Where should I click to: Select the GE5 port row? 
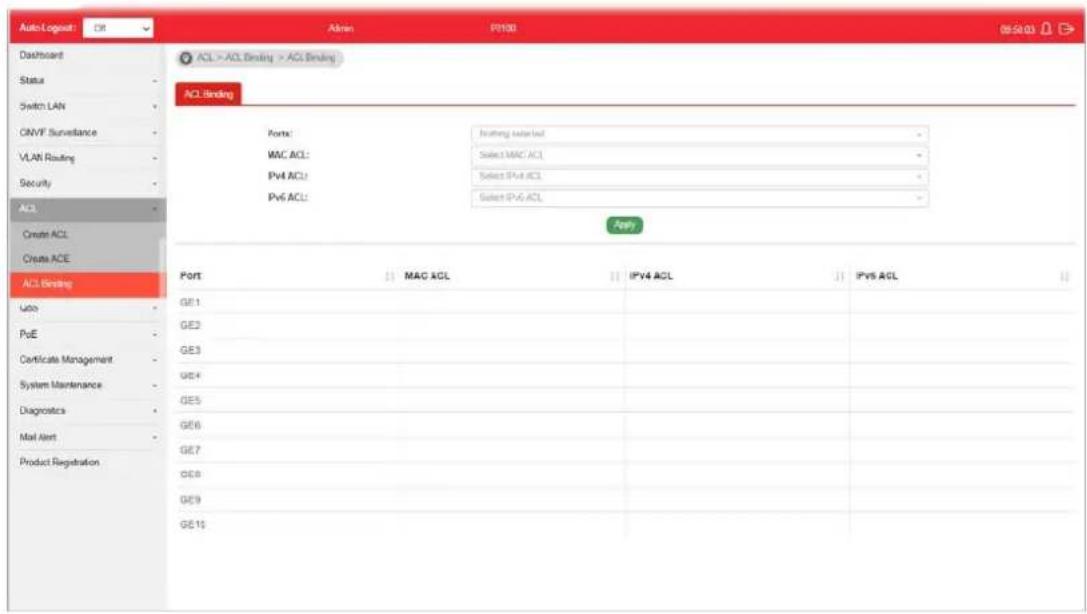click(624, 401)
